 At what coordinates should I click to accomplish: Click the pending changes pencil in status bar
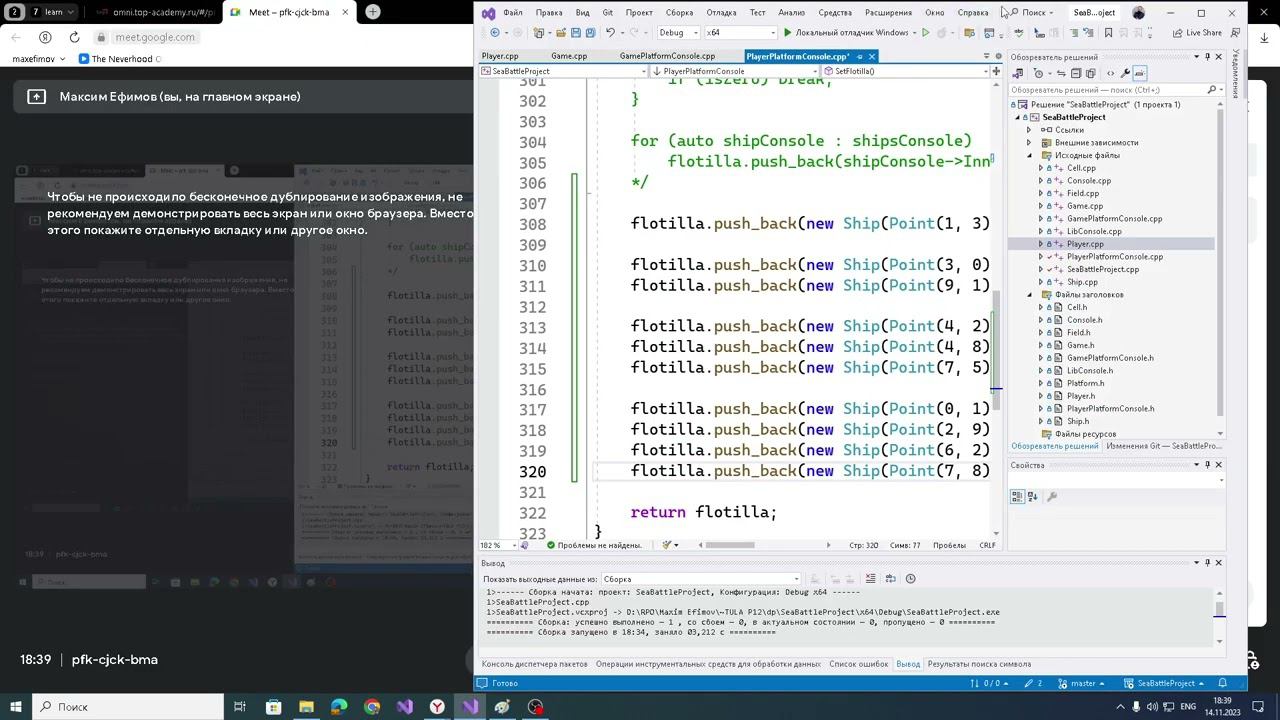click(1034, 683)
